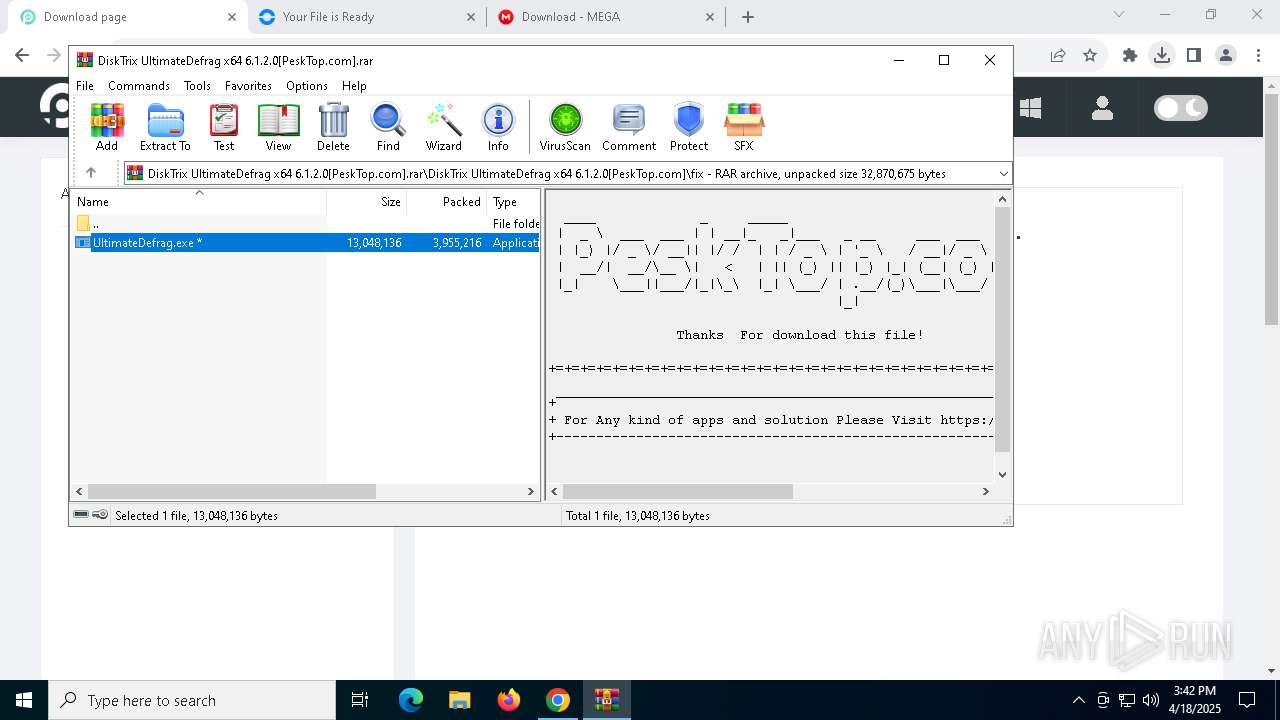This screenshot has width=1280, height=720.
Task: Open Chrome tab search chevron
Action: [x=1119, y=15]
